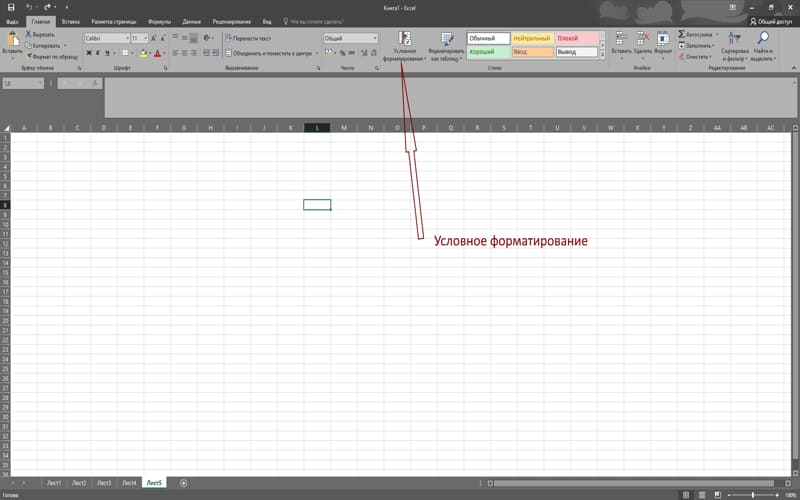Apply the Хороший cell style
The height and width of the screenshot is (500, 800).
(488, 52)
